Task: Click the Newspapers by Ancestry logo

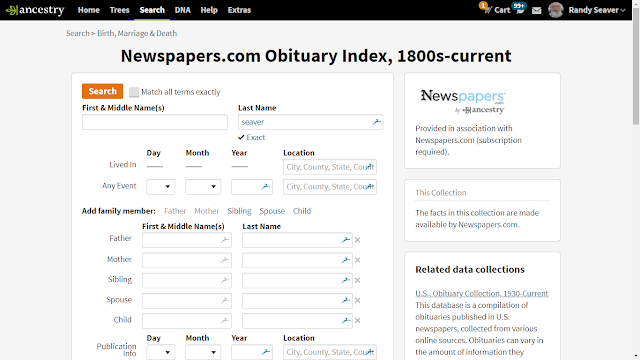Action: point(463,101)
